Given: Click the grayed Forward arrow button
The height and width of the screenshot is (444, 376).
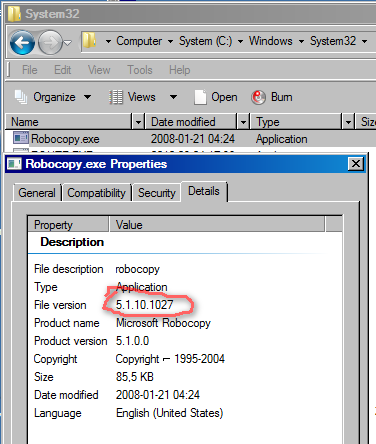Looking at the screenshot, I should tap(50, 42).
